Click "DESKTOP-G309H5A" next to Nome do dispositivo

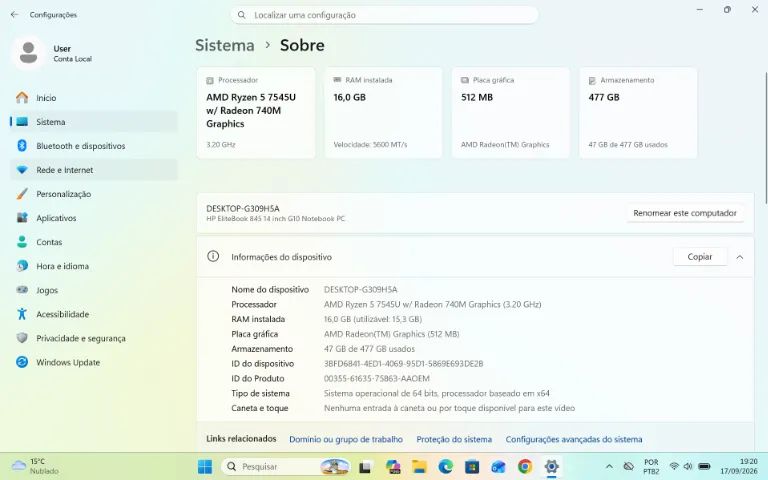tap(360, 289)
